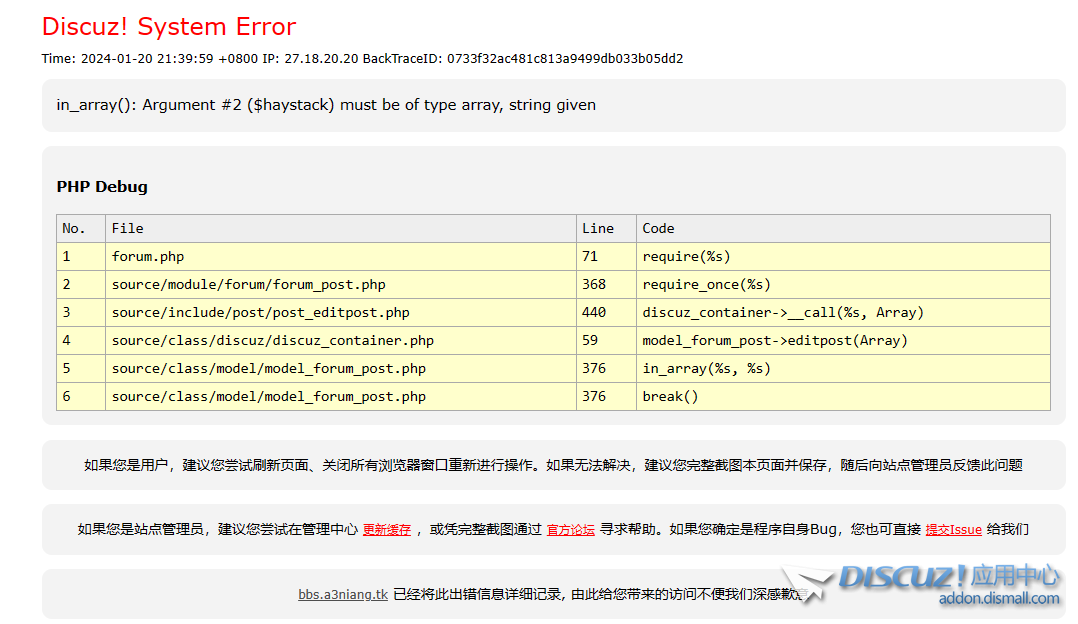This screenshot has height=624, width=1078.
Task: Click the in_array(%s, %s) code cell
Action: tap(843, 368)
